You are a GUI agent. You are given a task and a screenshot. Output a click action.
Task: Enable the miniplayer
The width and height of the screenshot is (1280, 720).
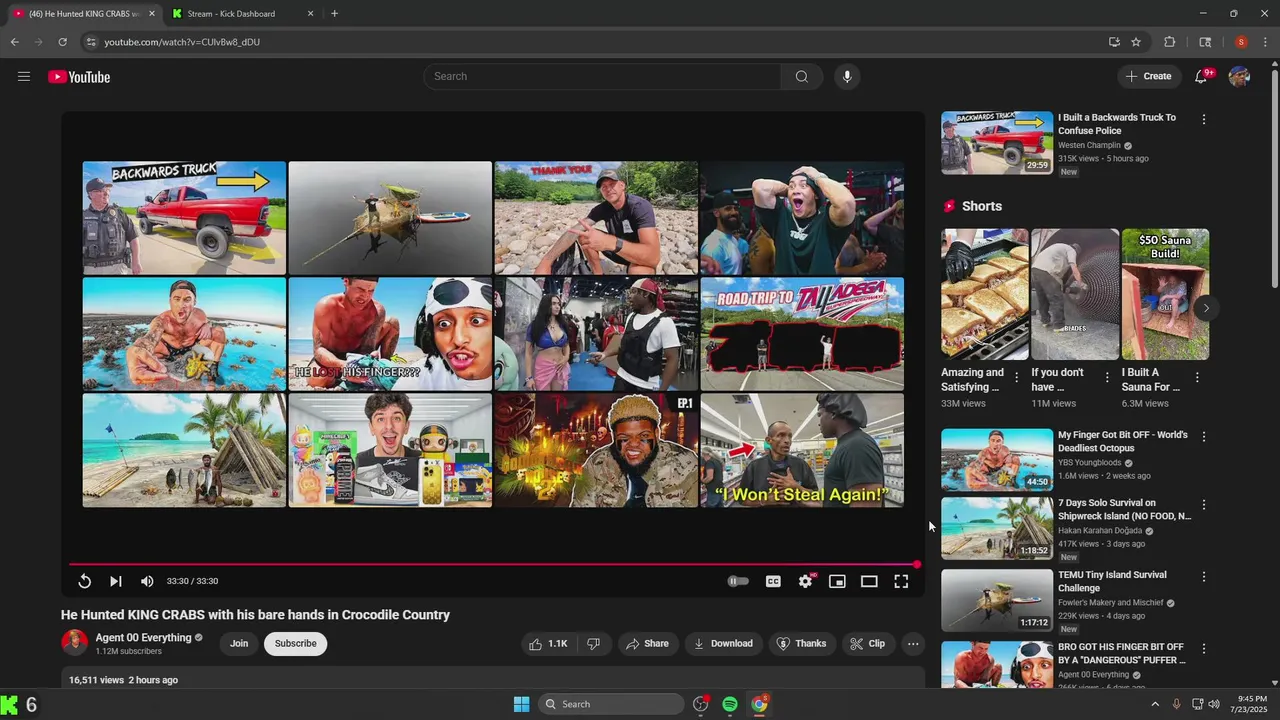[837, 581]
